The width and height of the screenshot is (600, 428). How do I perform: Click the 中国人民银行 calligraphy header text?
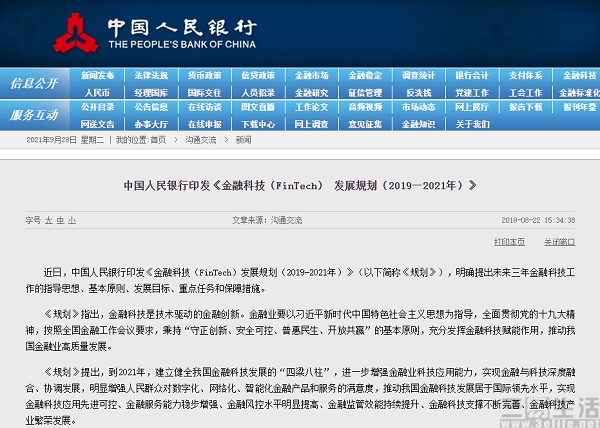tap(182, 28)
